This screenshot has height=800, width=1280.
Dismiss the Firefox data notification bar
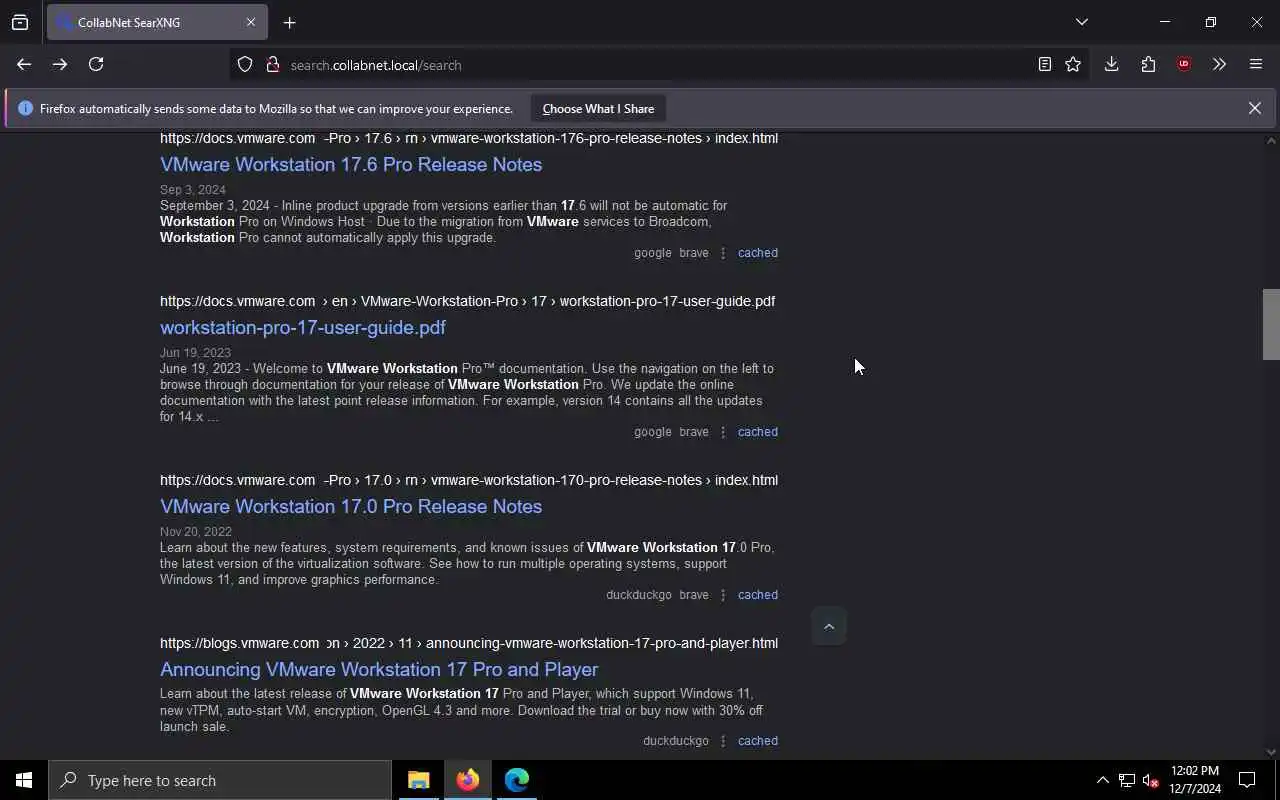(x=1254, y=108)
